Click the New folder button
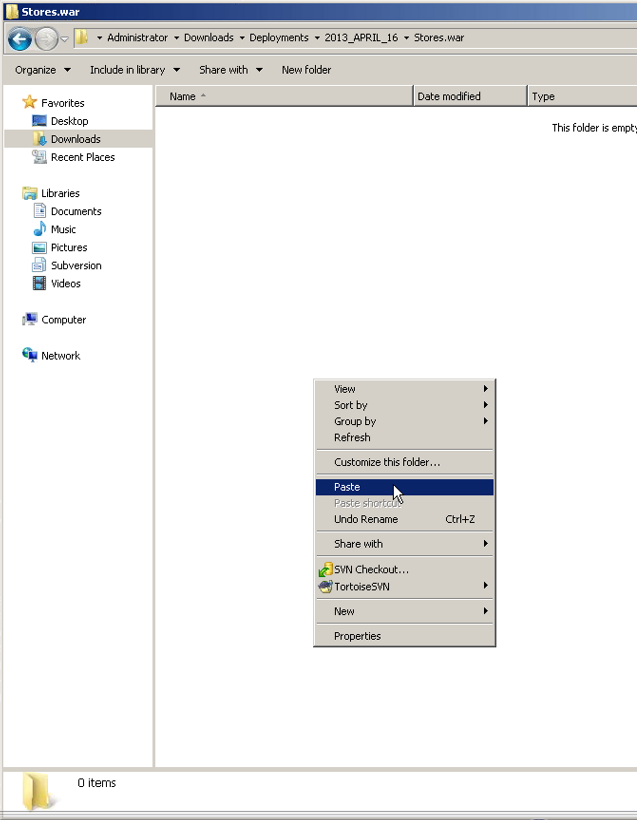 pos(306,70)
